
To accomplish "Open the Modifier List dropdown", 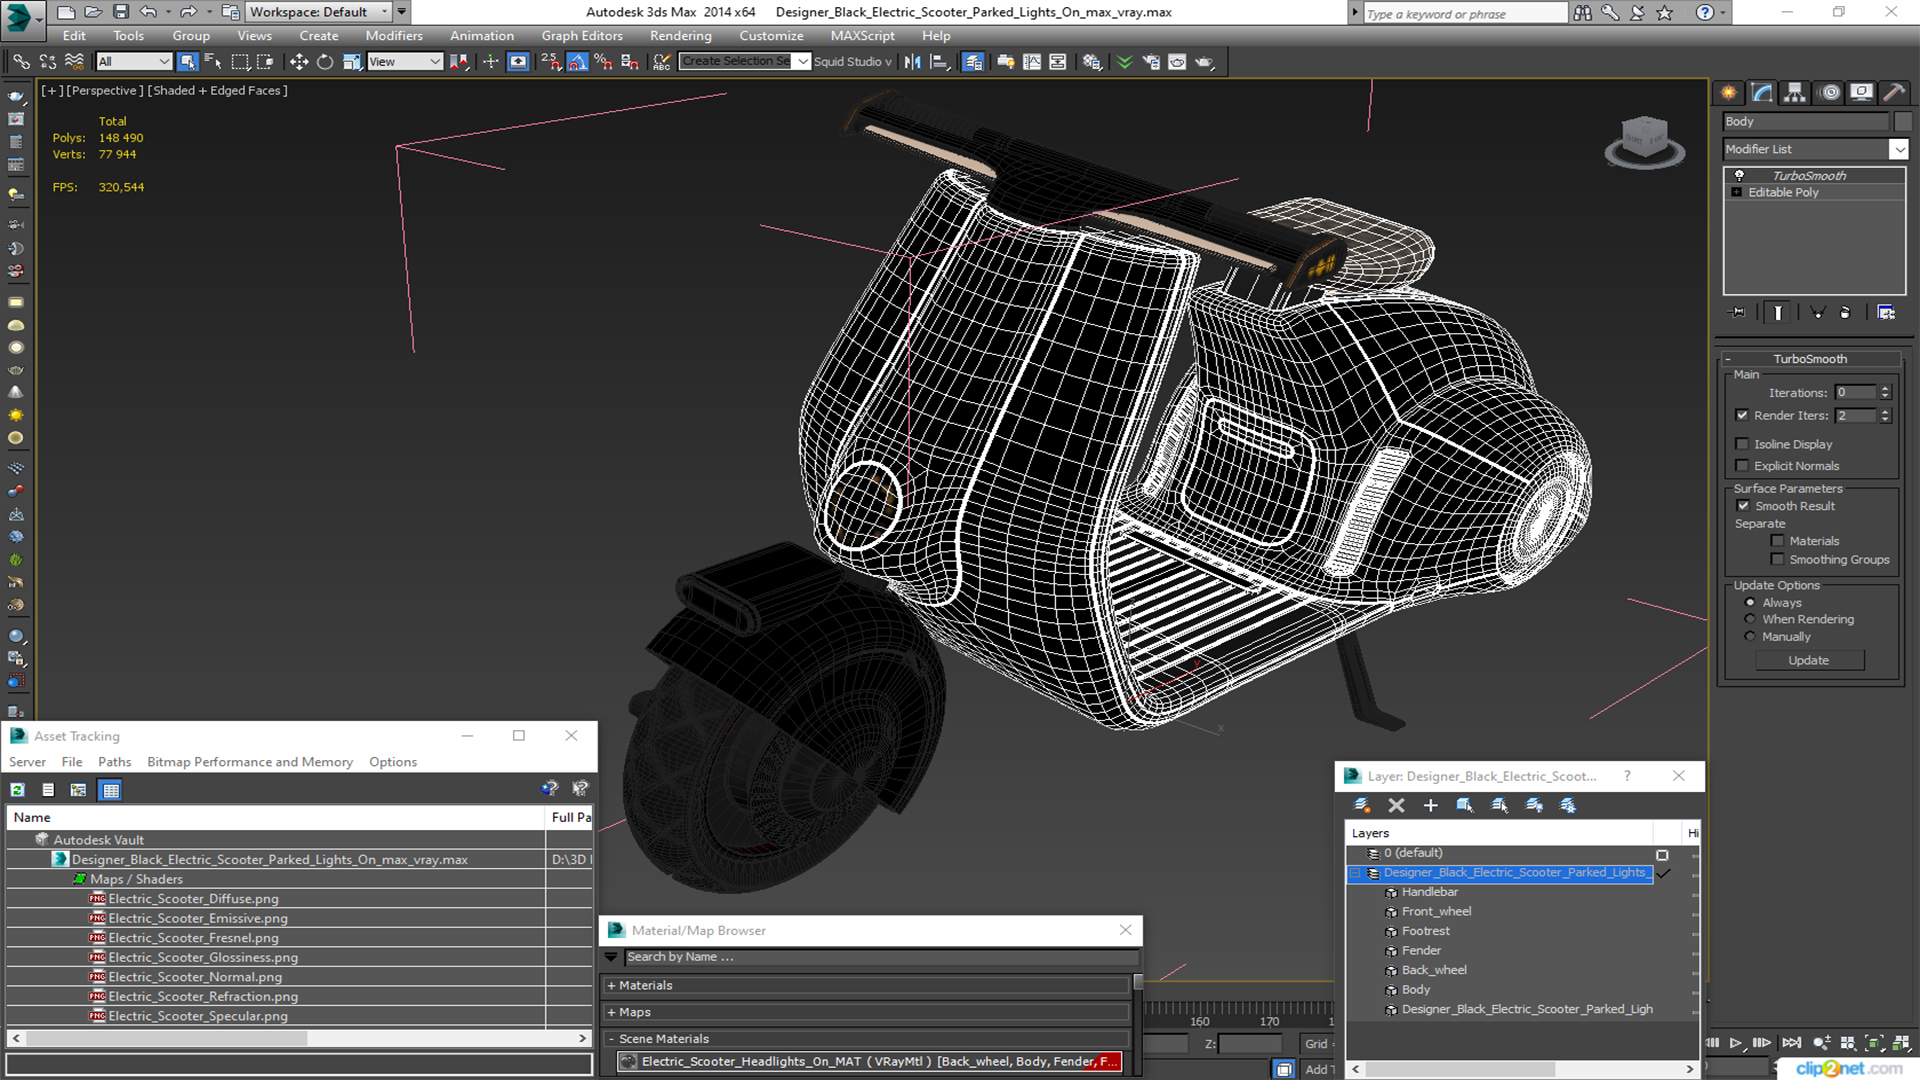I will click(1898, 149).
